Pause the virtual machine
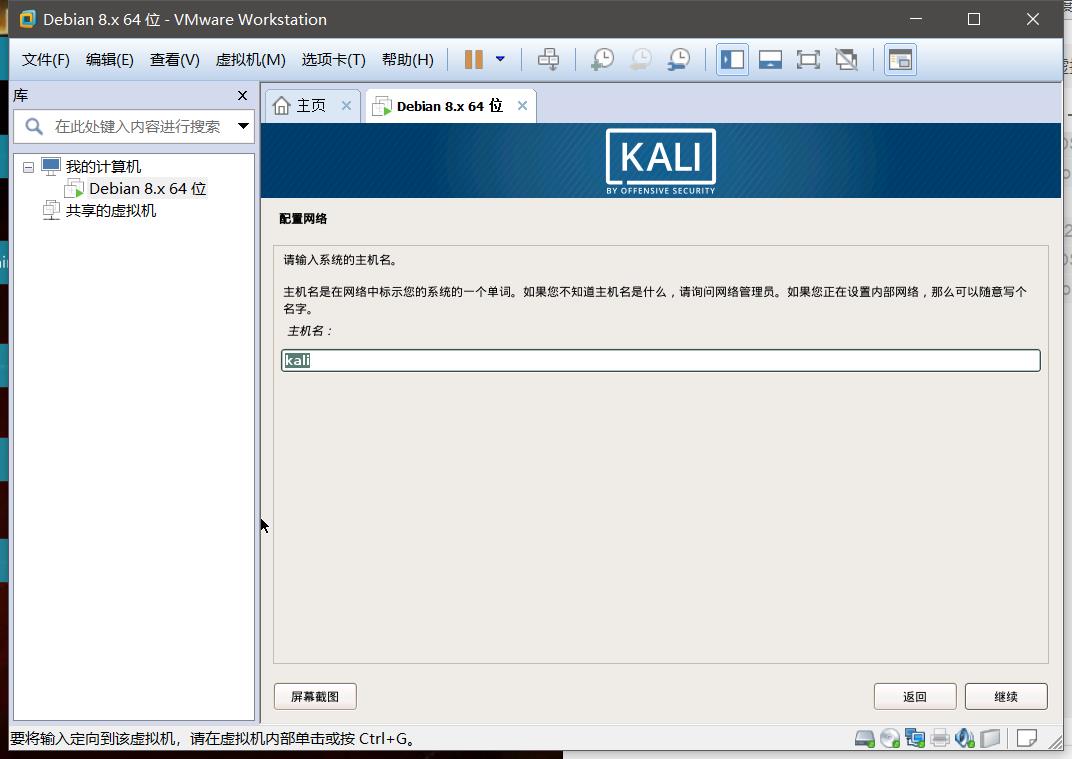The width and height of the screenshot is (1072, 759). 474,59
